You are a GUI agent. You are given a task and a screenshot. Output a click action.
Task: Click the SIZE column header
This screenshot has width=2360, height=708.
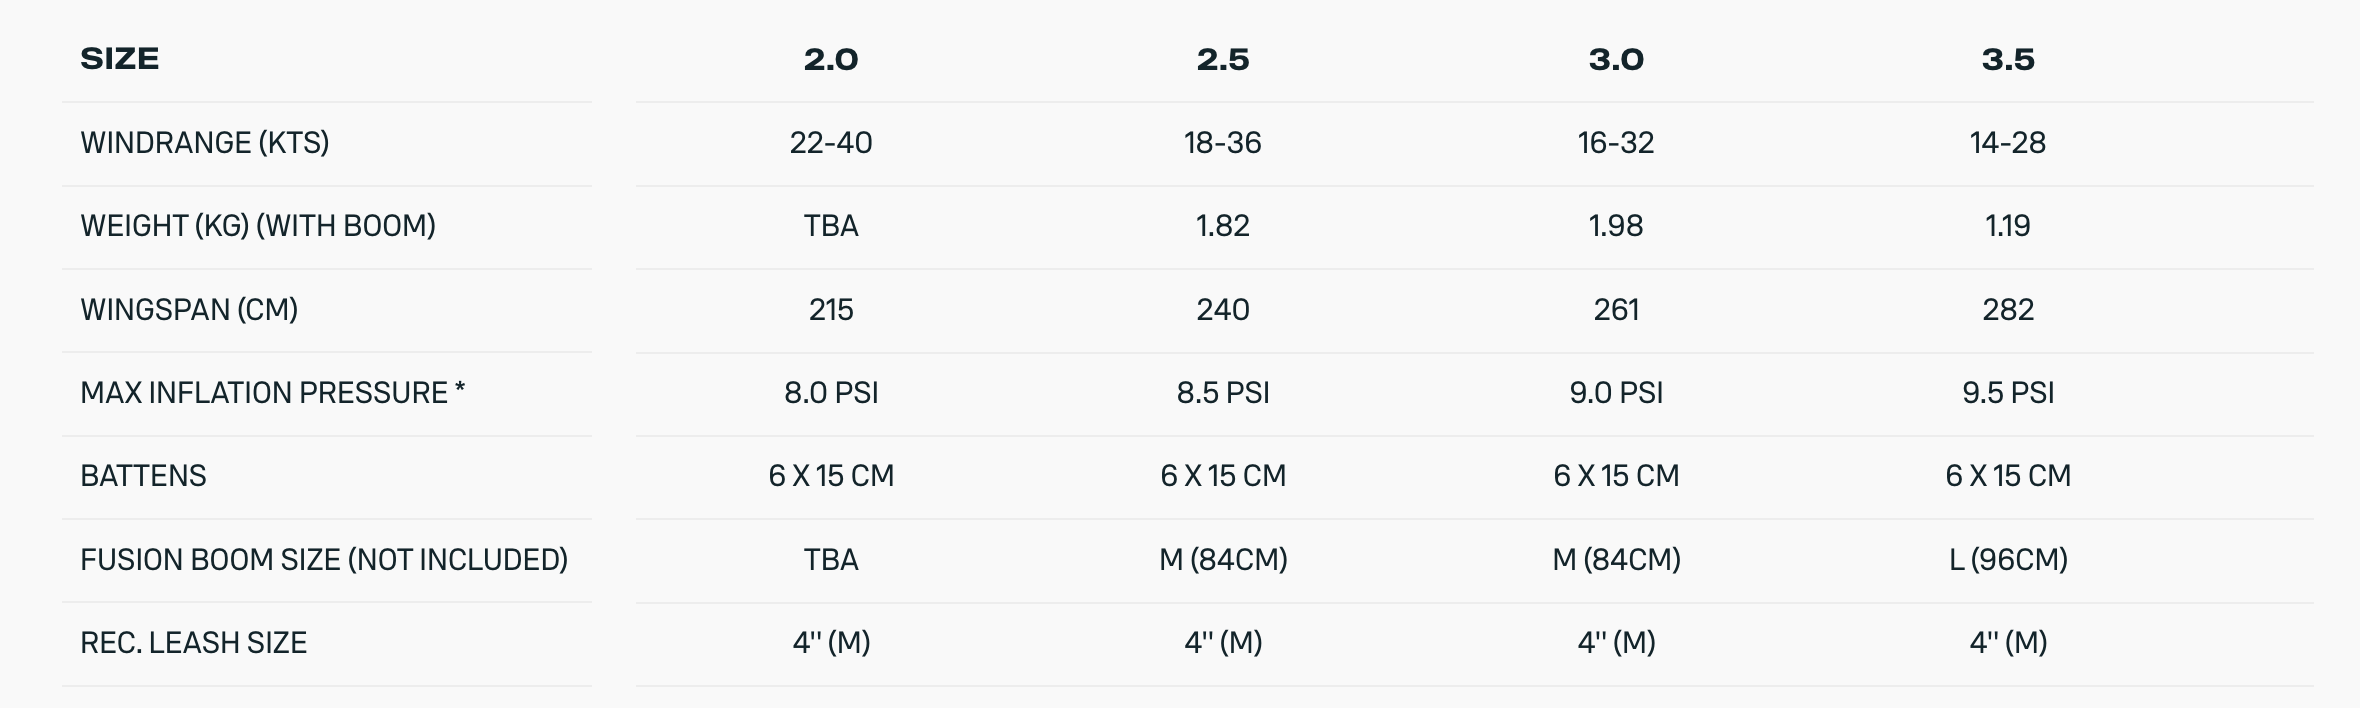pyautogui.click(x=120, y=59)
